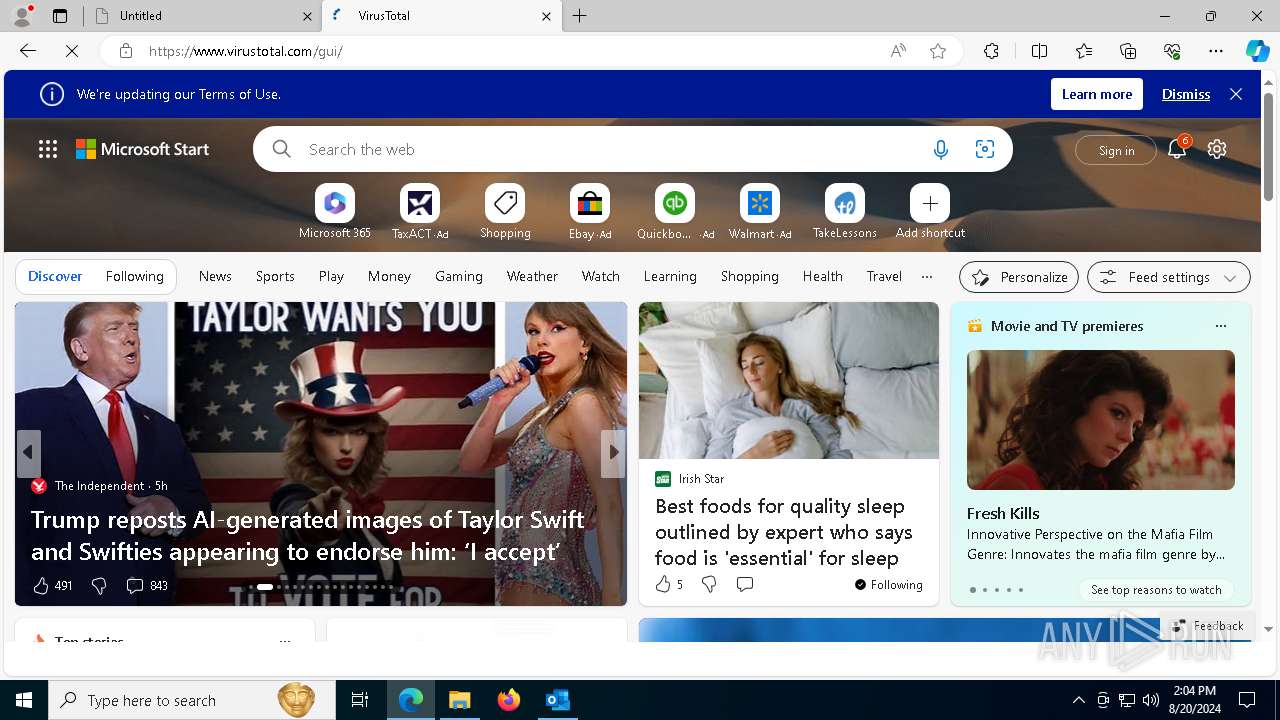Image resolution: width=1280 pixels, height=720 pixels.
Task: Click the Personalize button
Action: (x=1019, y=277)
